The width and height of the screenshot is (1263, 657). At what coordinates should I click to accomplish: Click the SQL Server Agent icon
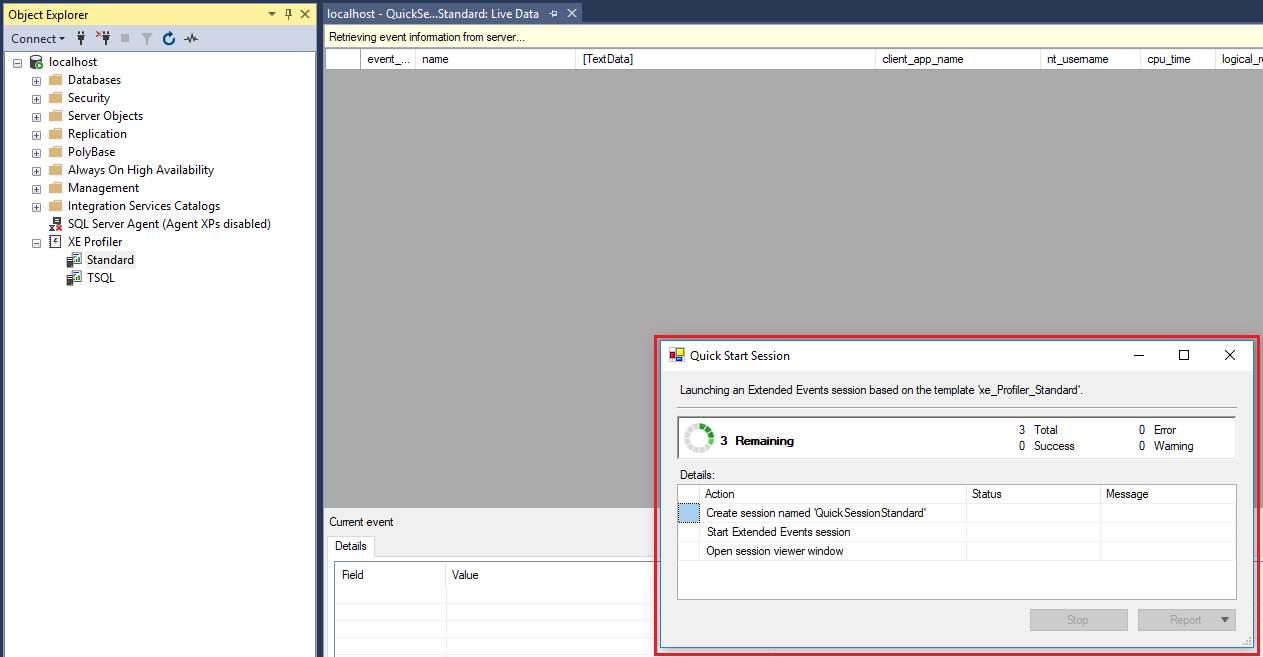[55, 223]
